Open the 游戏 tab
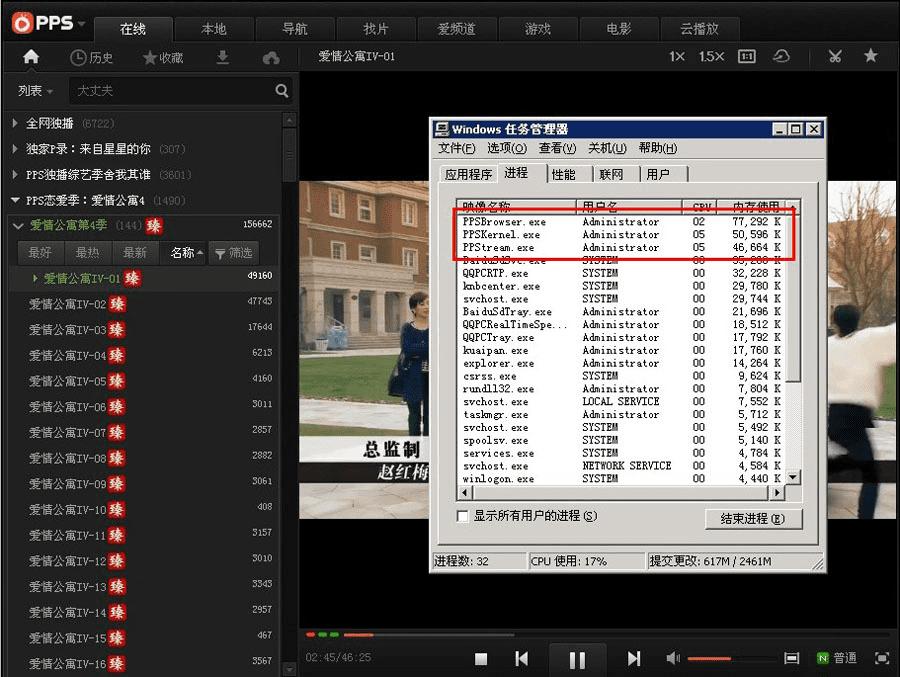Image resolution: width=900 pixels, height=677 pixels. pyautogui.click(x=538, y=29)
